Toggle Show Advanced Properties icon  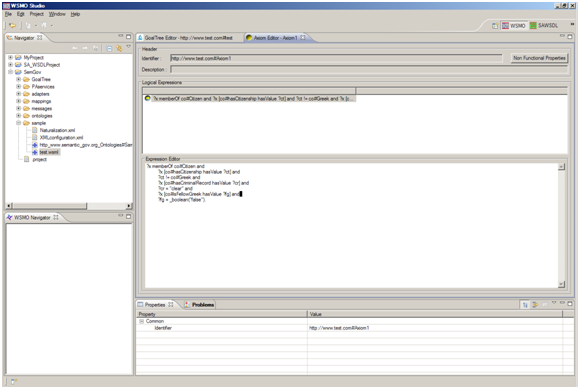(x=535, y=305)
